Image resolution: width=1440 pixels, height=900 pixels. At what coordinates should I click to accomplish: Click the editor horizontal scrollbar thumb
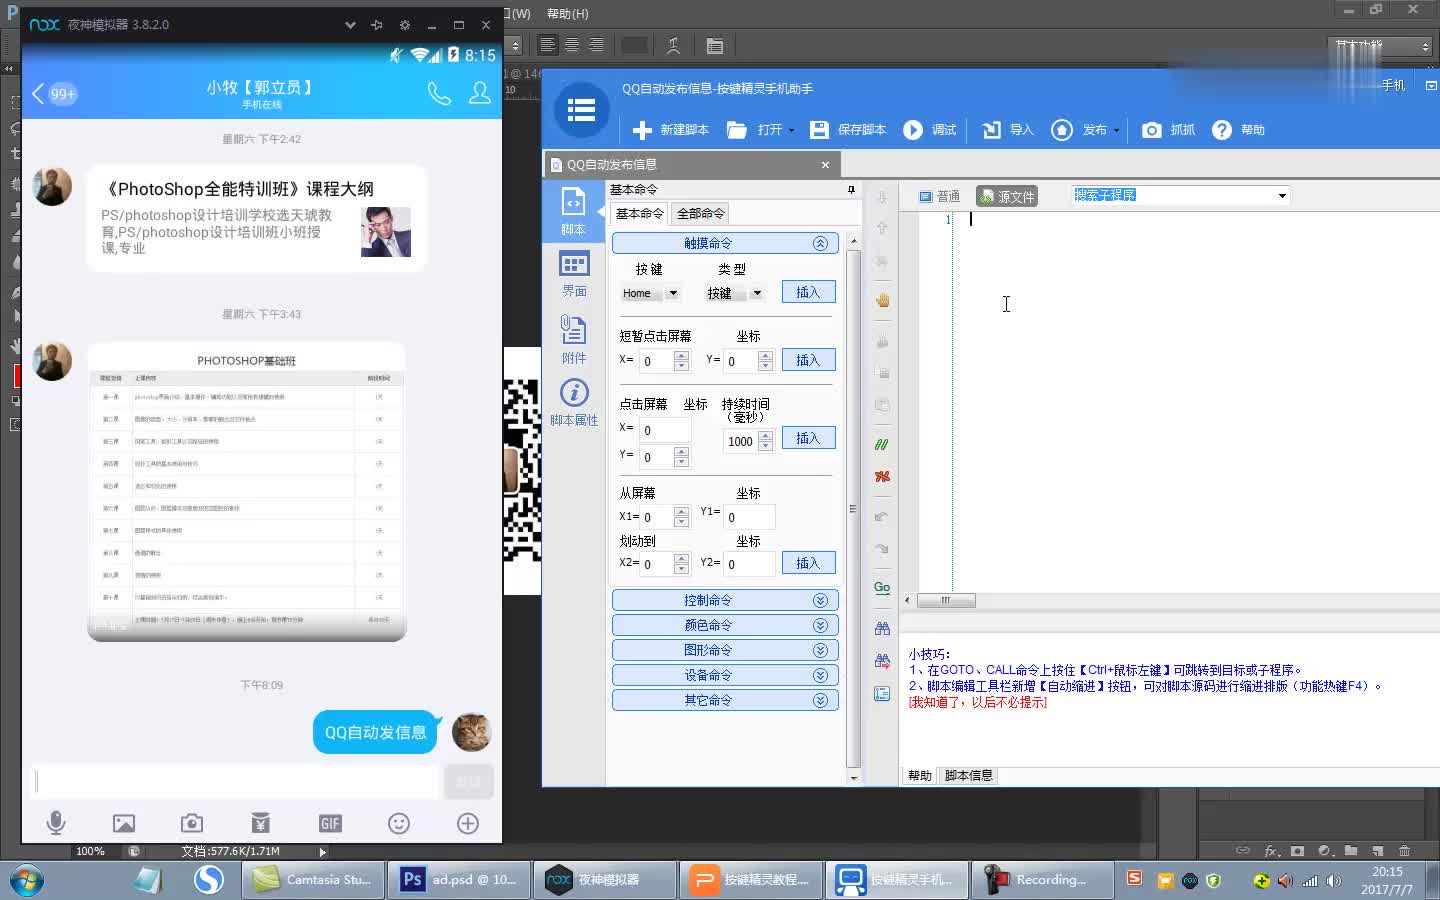[945, 600]
